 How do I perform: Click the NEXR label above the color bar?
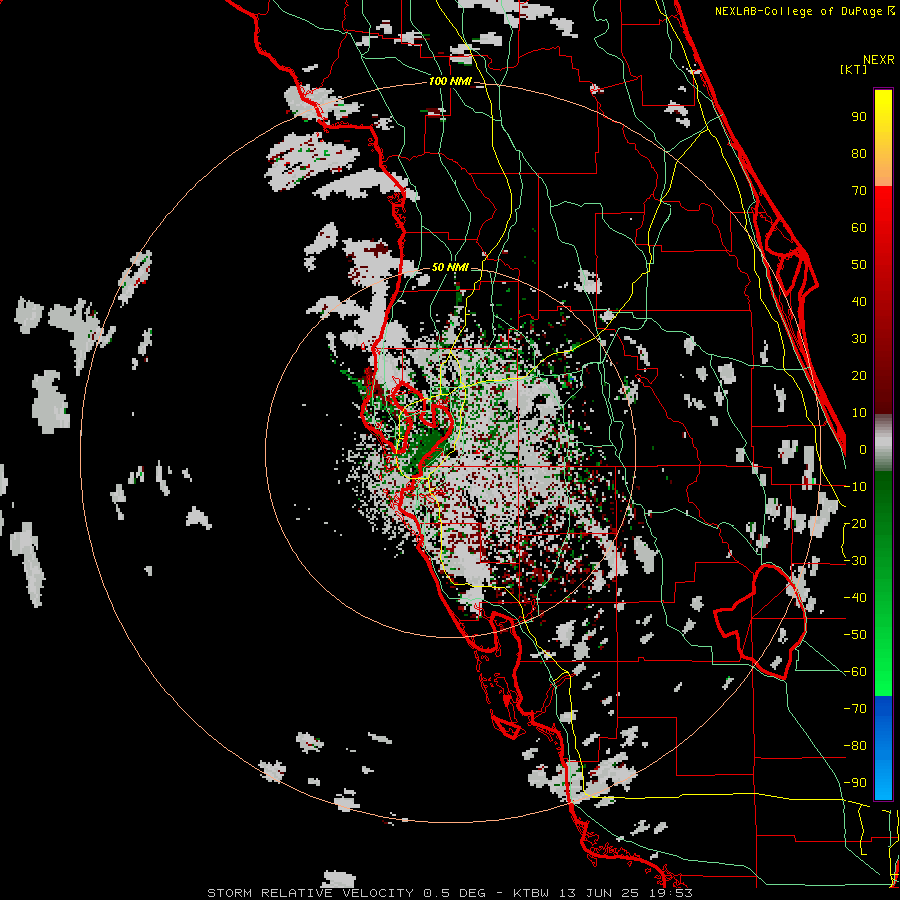tap(879, 60)
